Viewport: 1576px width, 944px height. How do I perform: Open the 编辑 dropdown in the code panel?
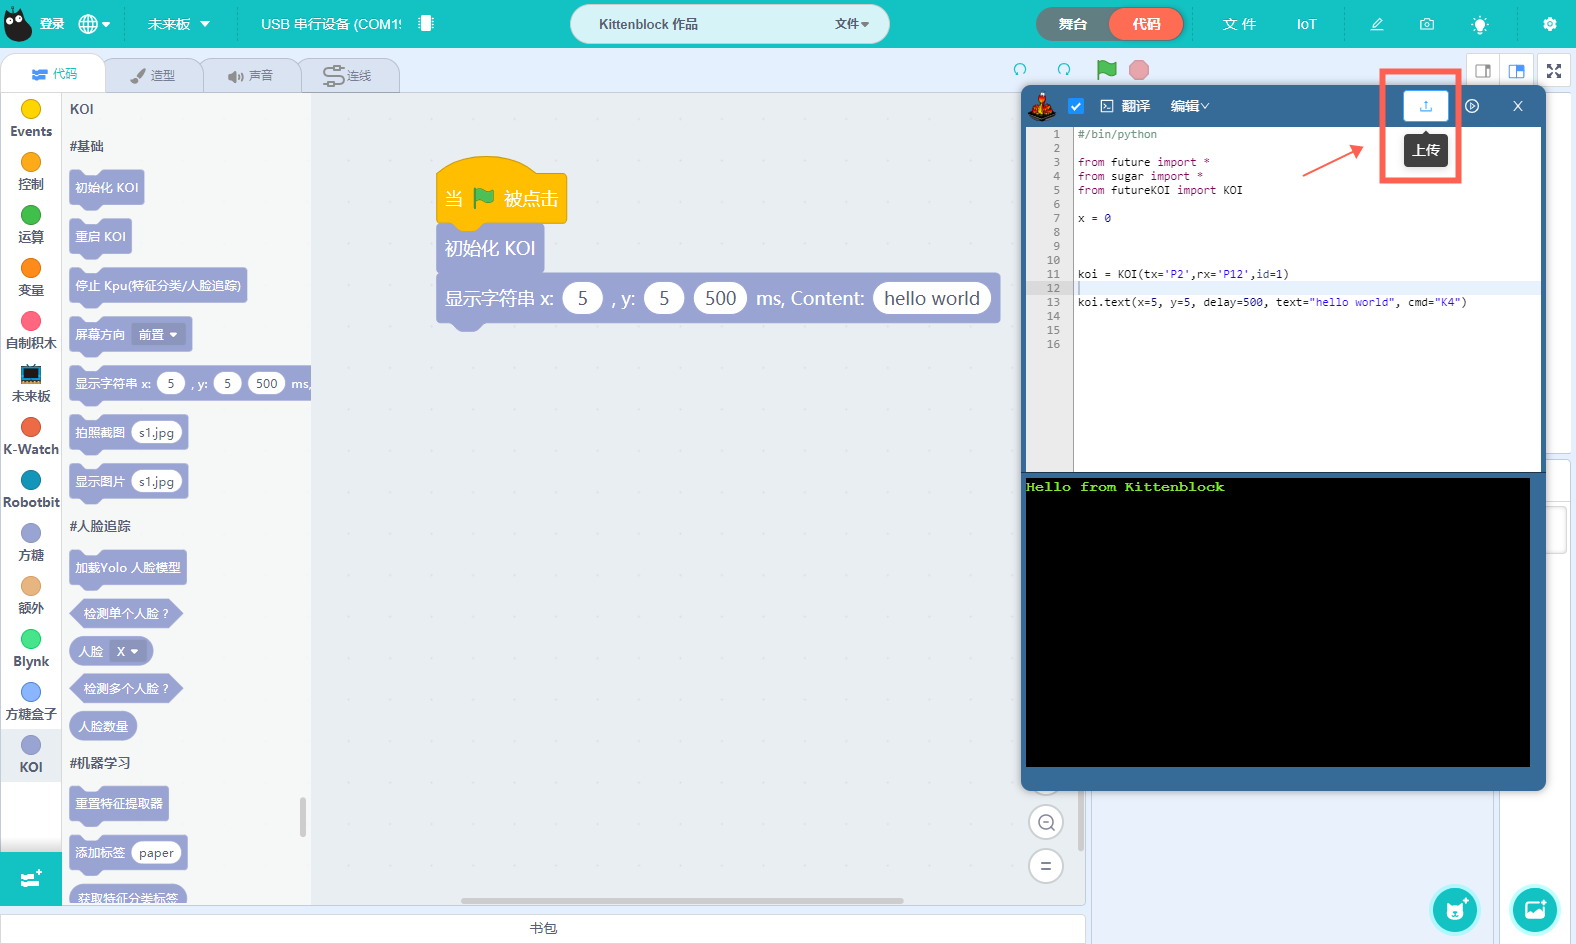pos(1190,106)
